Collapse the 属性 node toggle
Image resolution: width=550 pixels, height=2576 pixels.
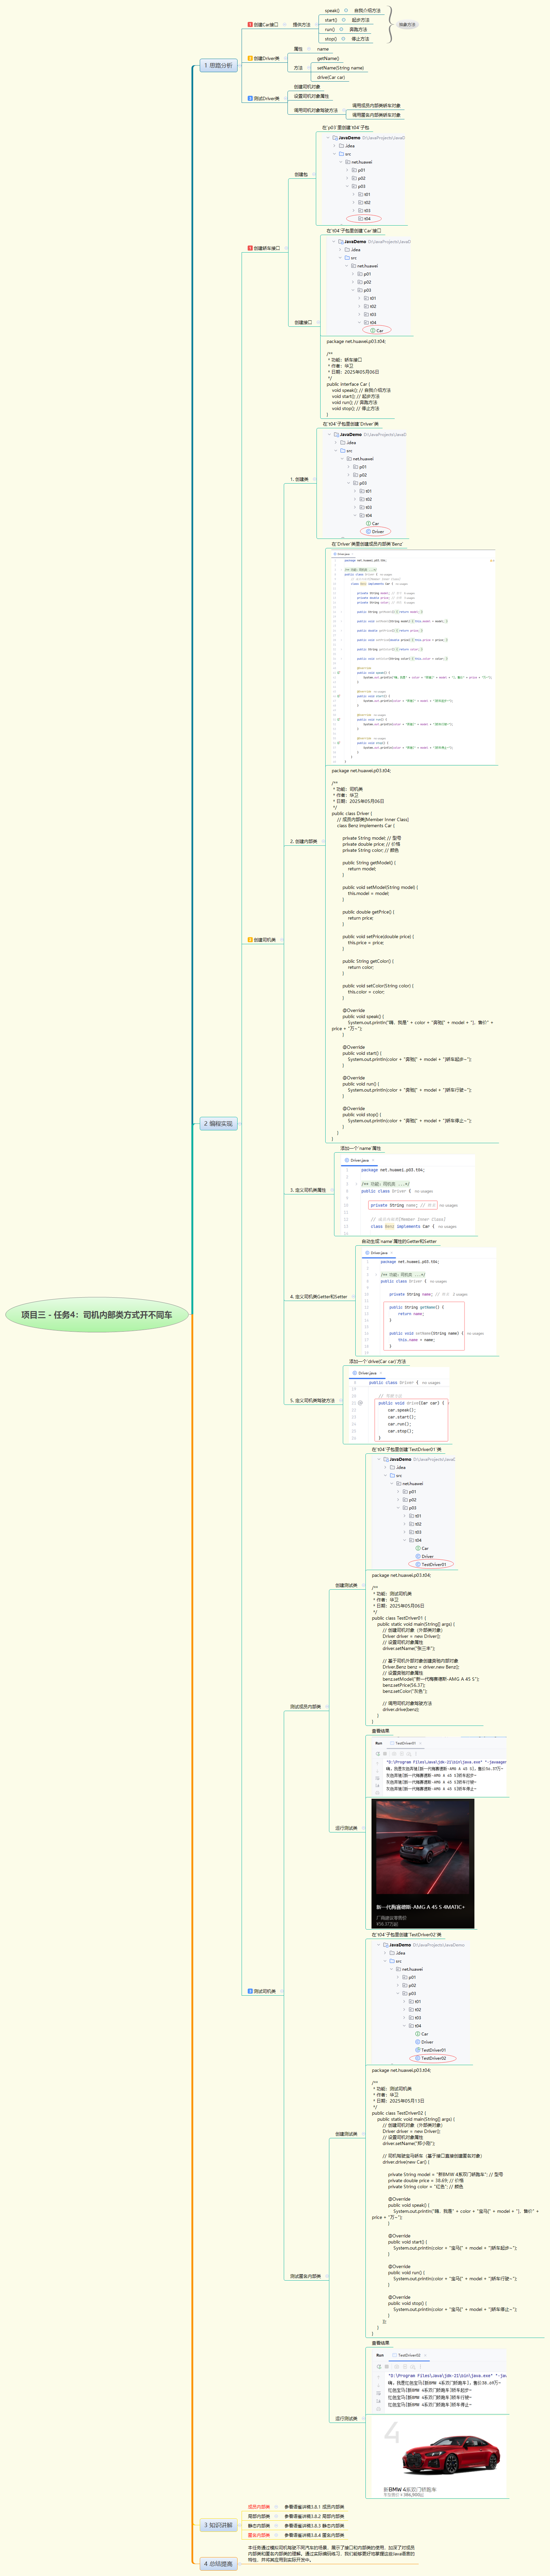[x=309, y=49]
